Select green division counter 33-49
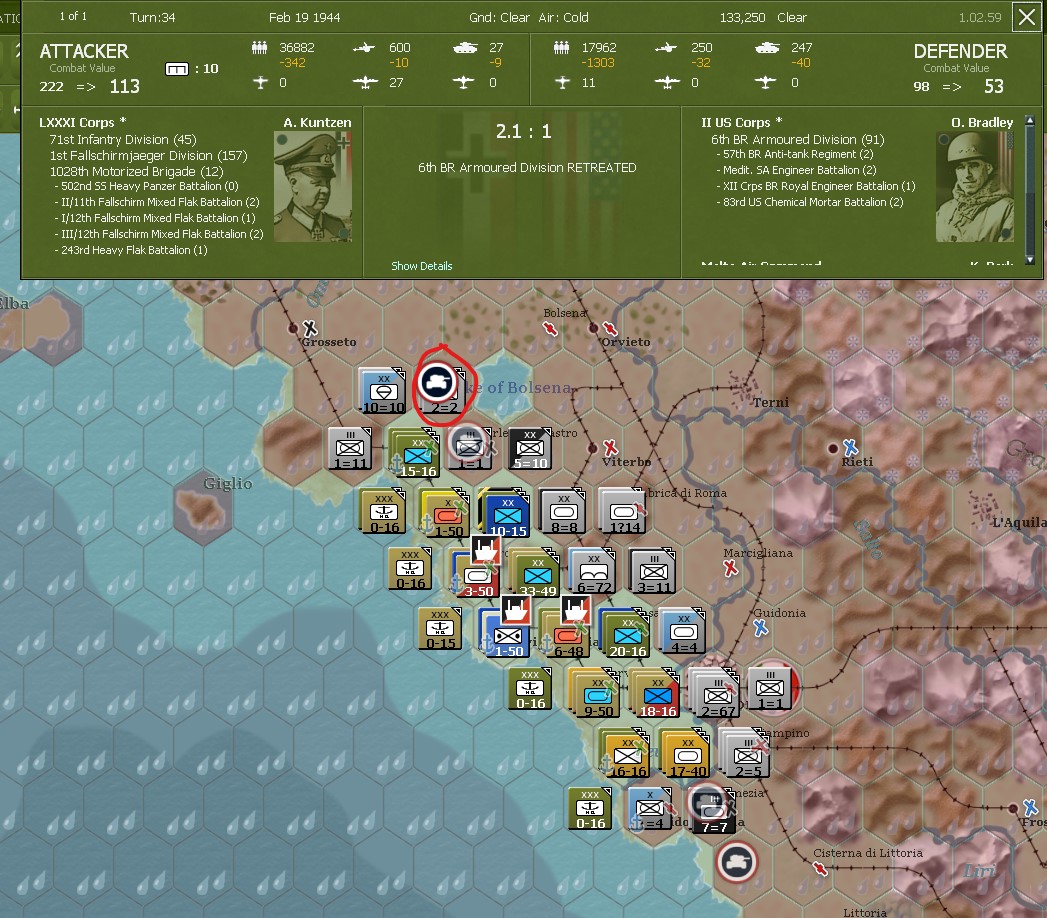This screenshot has height=918, width=1047. click(x=536, y=574)
